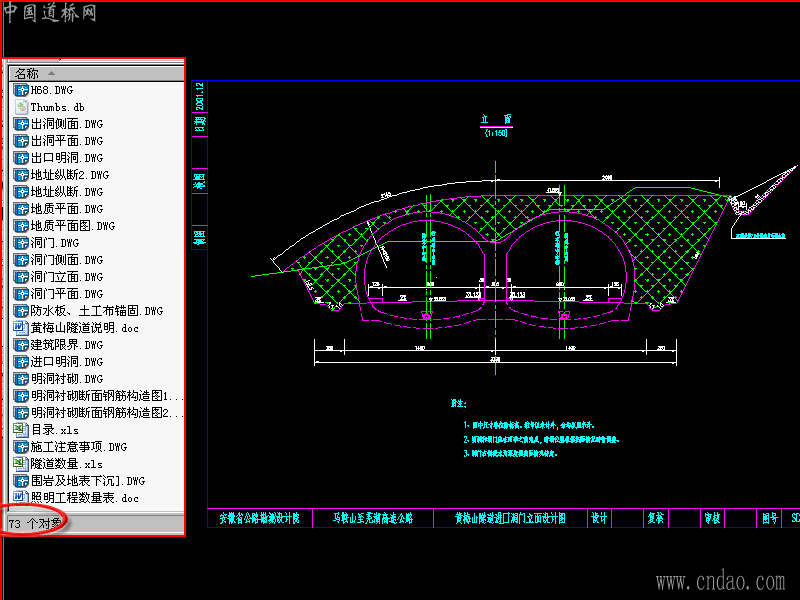
Task: Select the 目录.xls Excel icon
Action: click(21, 430)
